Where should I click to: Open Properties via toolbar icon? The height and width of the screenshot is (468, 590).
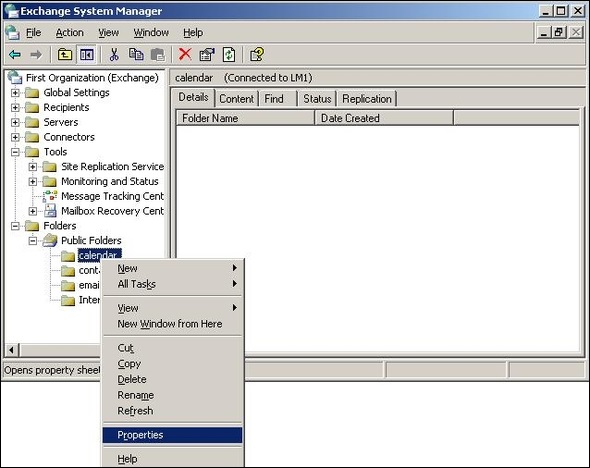[x=207, y=55]
